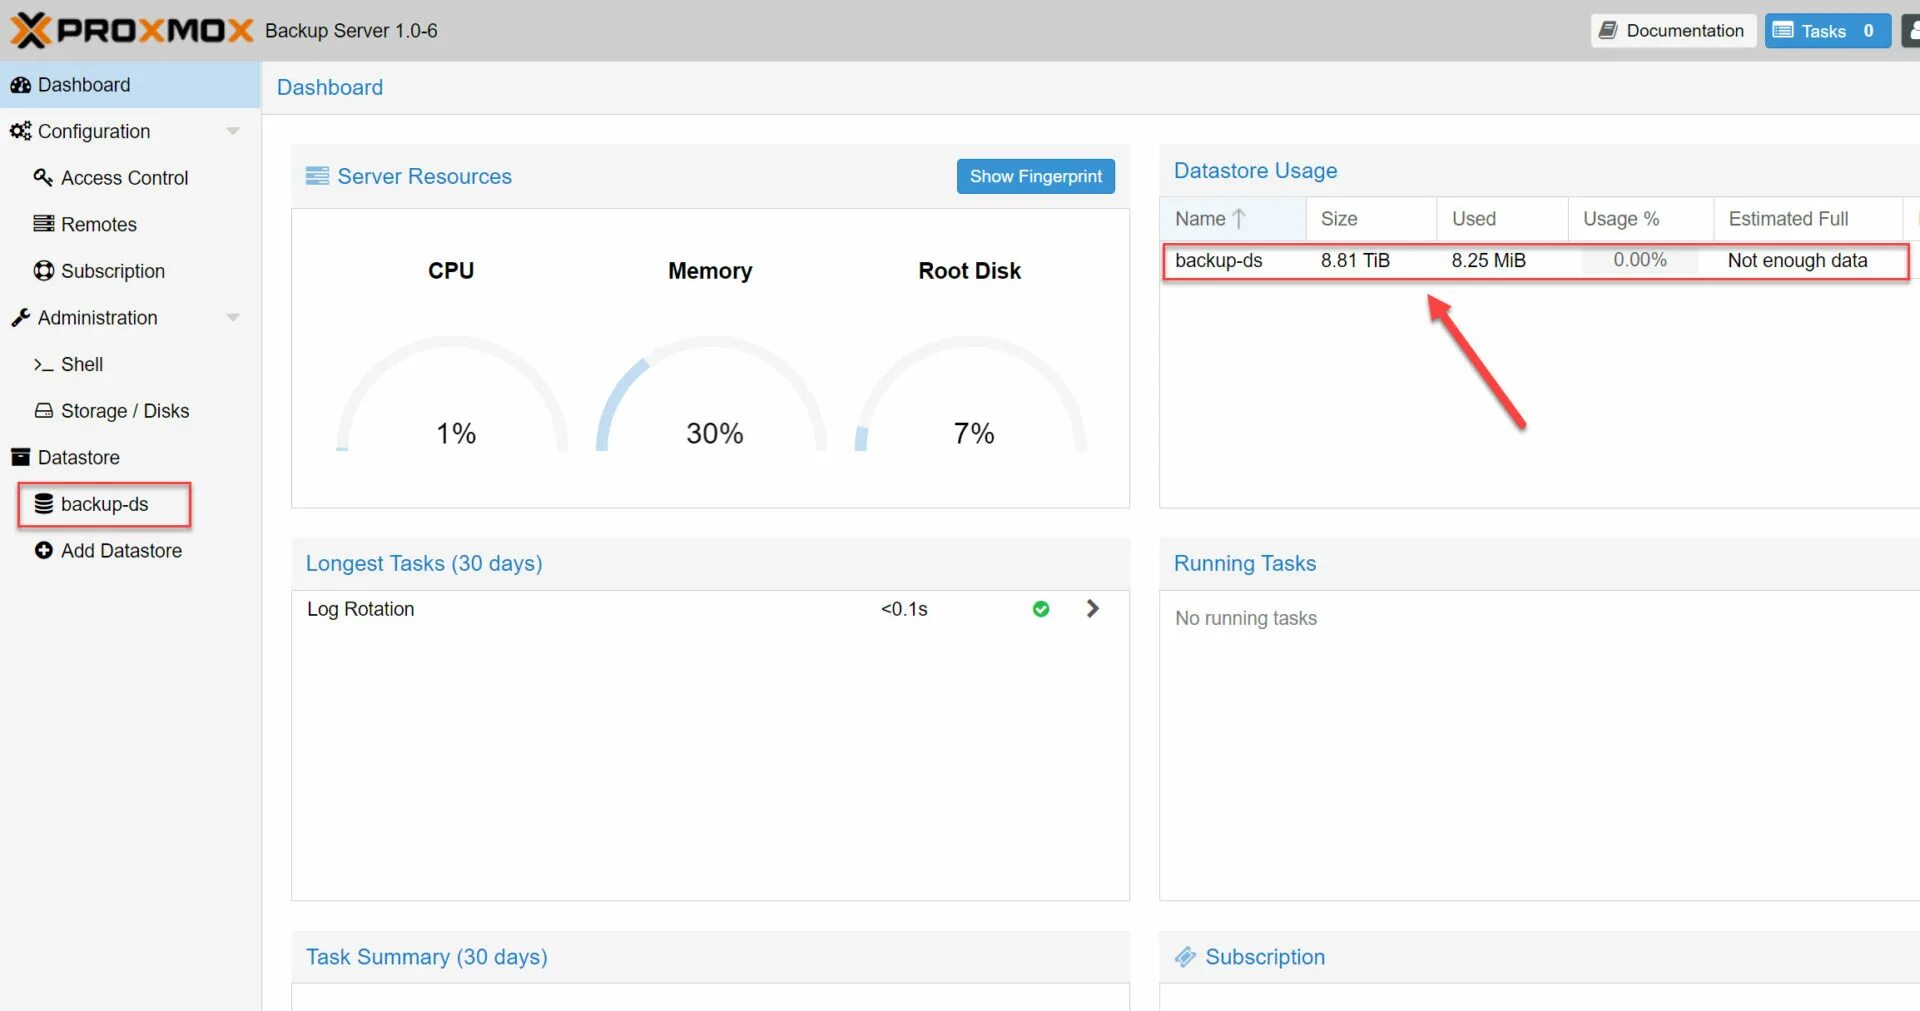This screenshot has height=1011, width=1920.
Task: Click the Subscription lifebuoy icon in sidebar
Action: coord(44,270)
